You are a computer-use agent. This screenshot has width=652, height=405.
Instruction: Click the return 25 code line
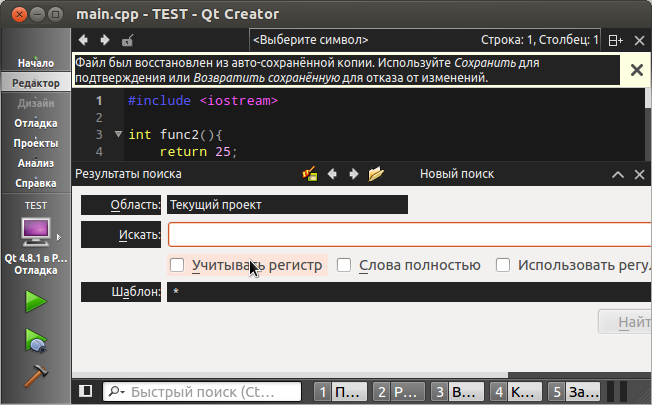click(x=198, y=151)
